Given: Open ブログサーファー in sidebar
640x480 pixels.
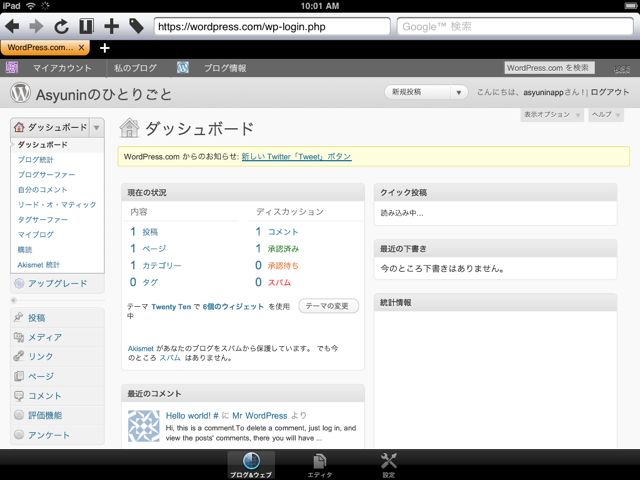Looking at the screenshot, I should click(47, 175).
